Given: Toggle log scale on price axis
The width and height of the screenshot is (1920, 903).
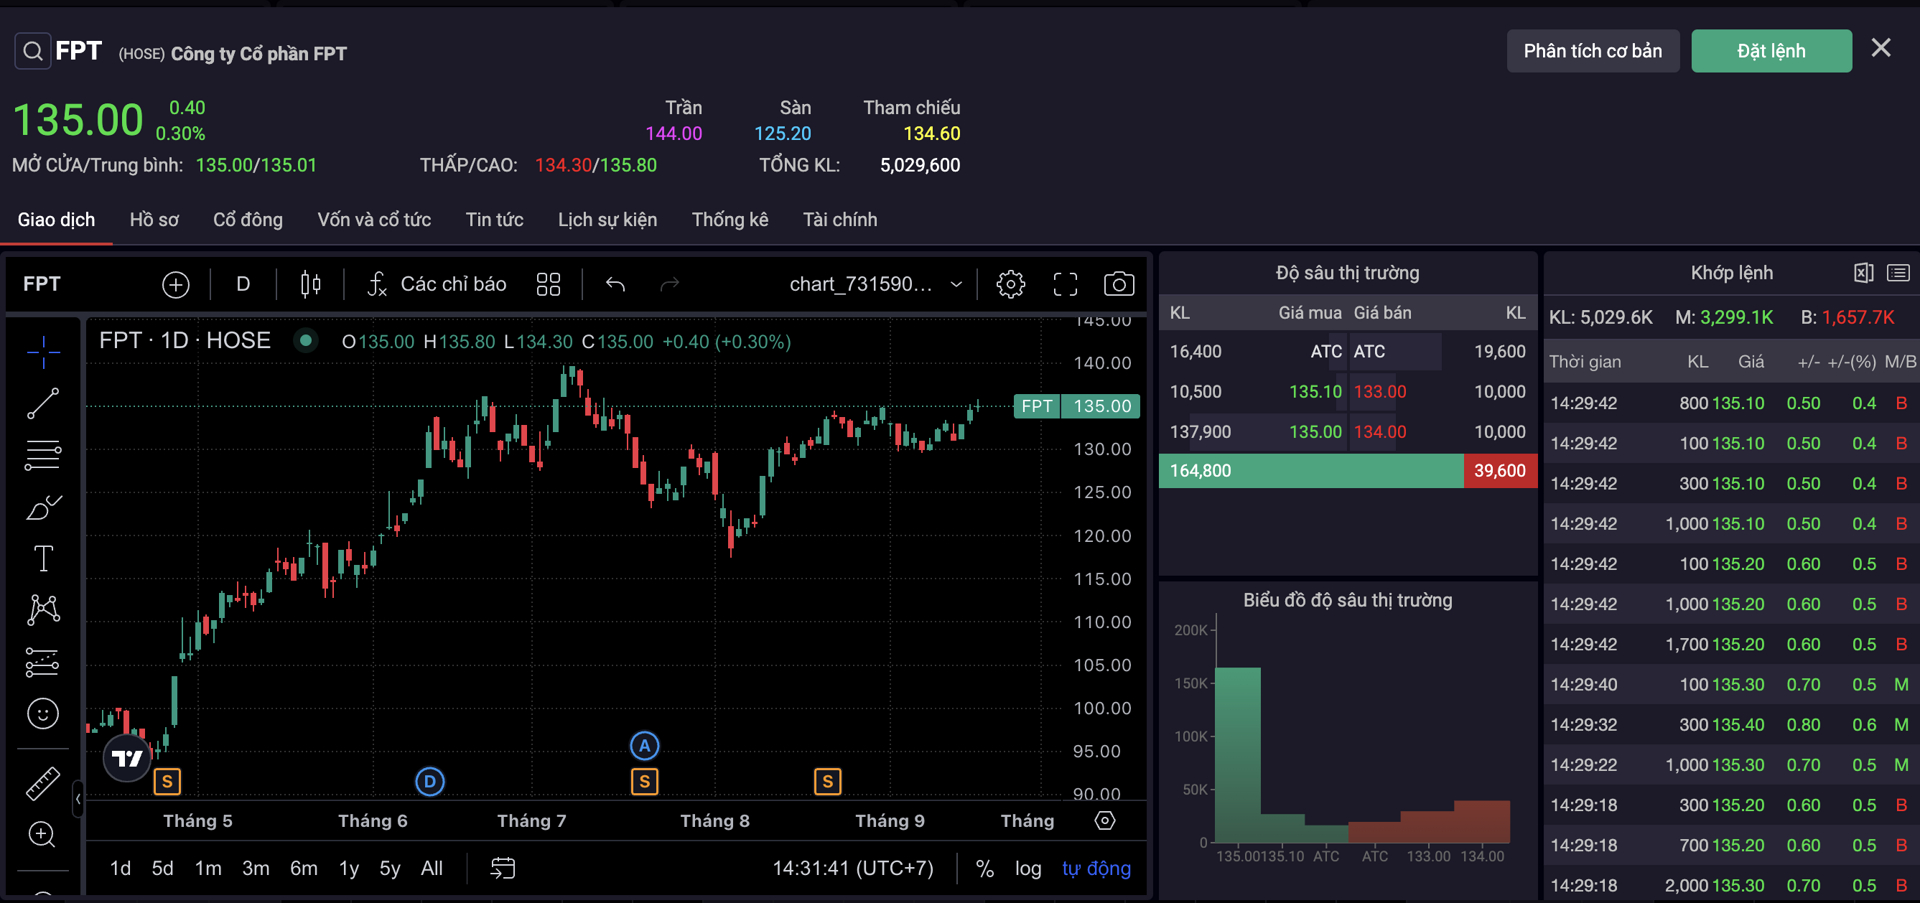Looking at the screenshot, I should 1027,869.
